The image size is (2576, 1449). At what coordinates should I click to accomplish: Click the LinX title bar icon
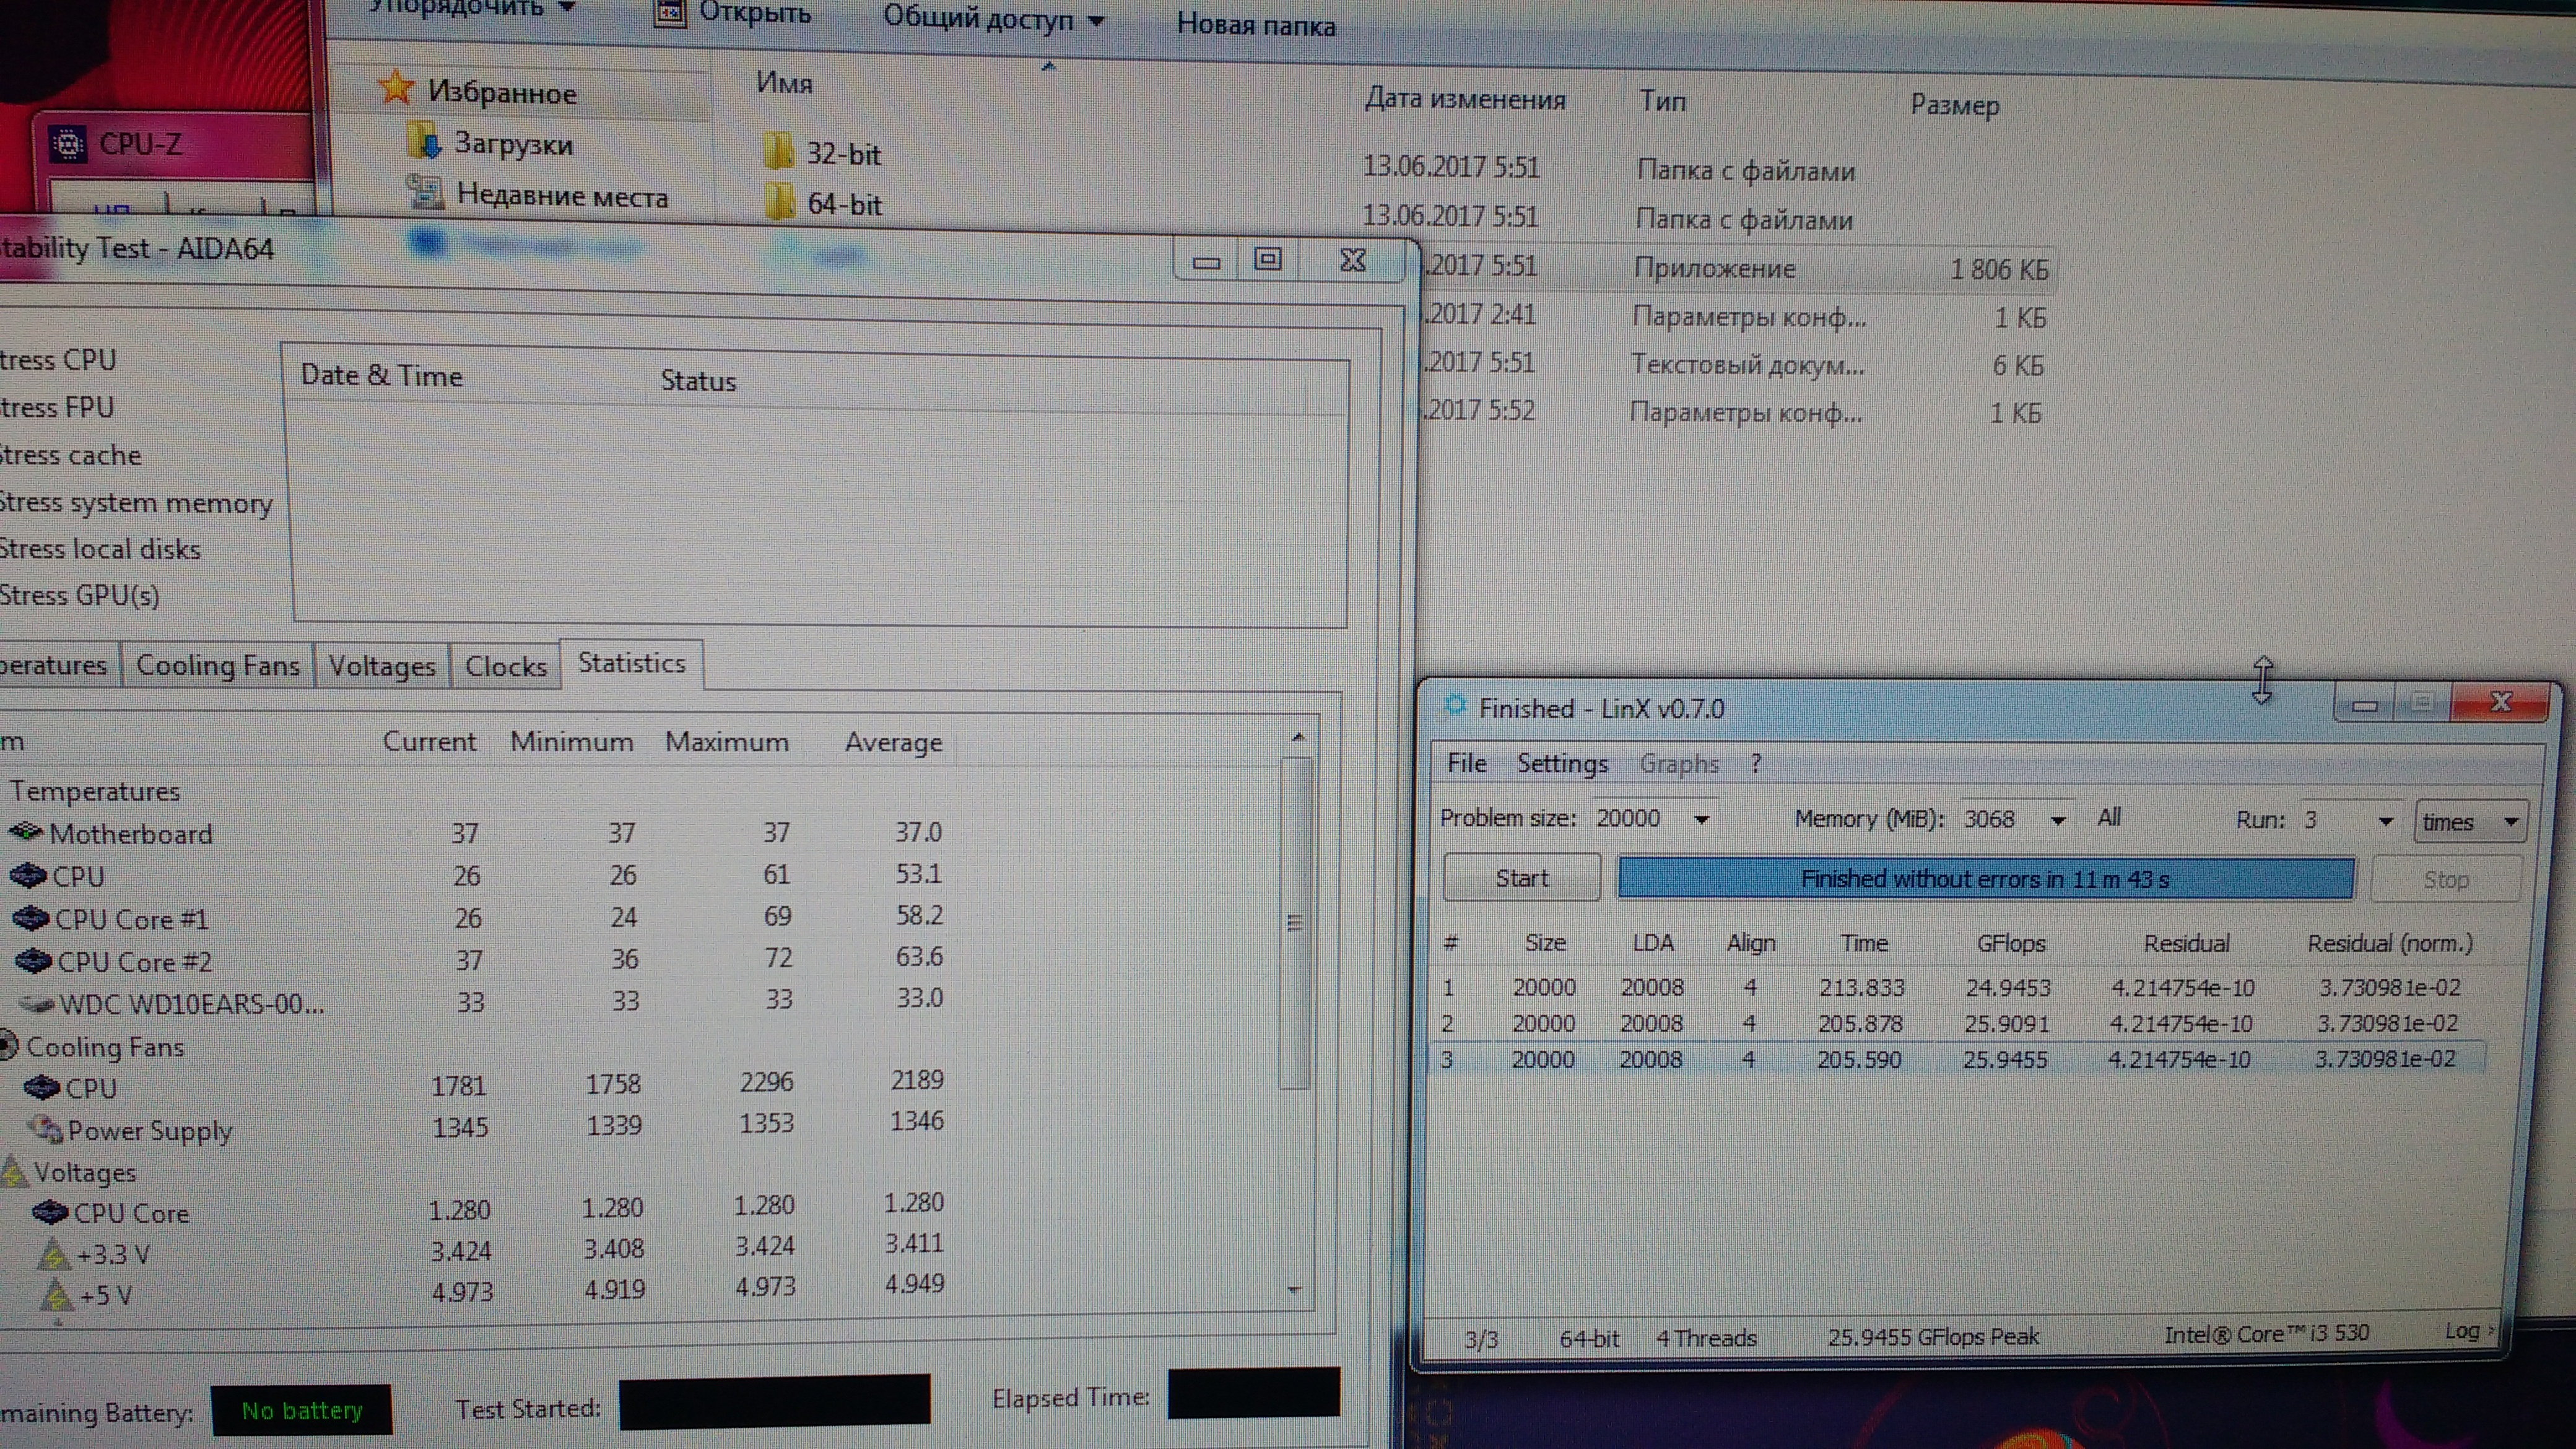pyautogui.click(x=1455, y=706)
